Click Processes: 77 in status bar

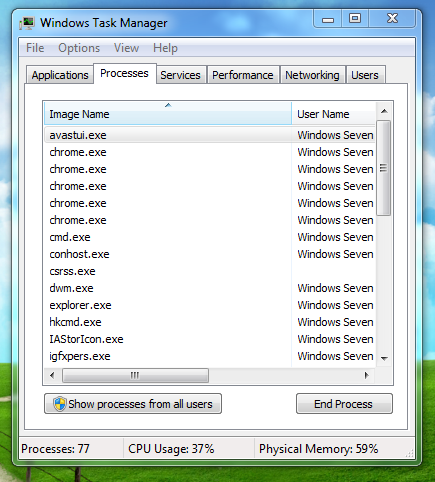(x=55, y=449)
